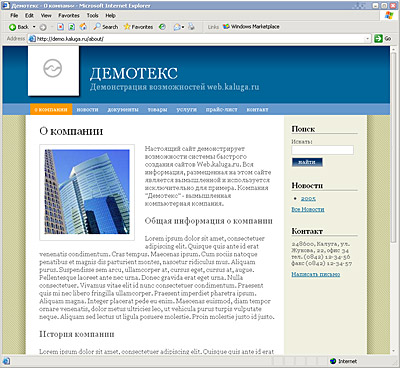Select the 'услуги' navigation tab
This screenshot has width=400, height=368.
(x=186, y=109)
